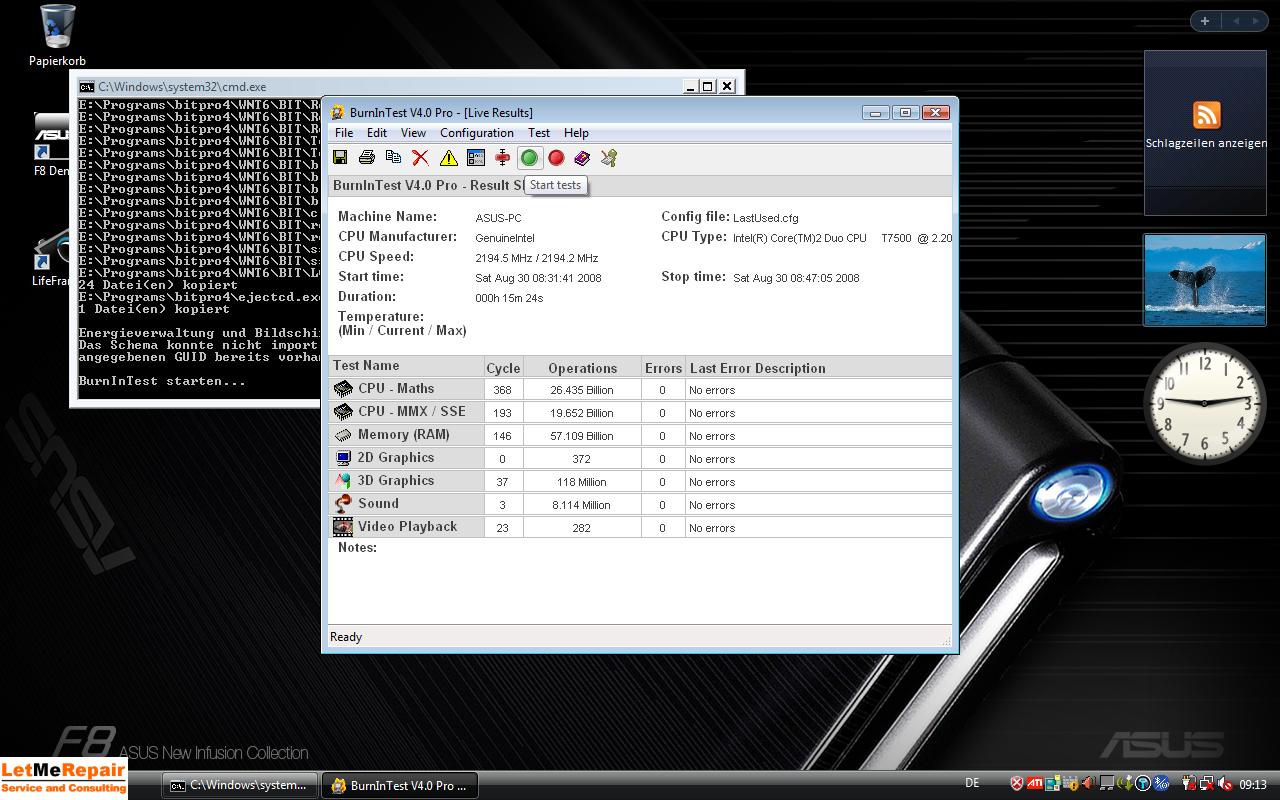1280x800 pixels.
Task: Open the yellow warning triangle error log icon
Action: tap(449, 158)
